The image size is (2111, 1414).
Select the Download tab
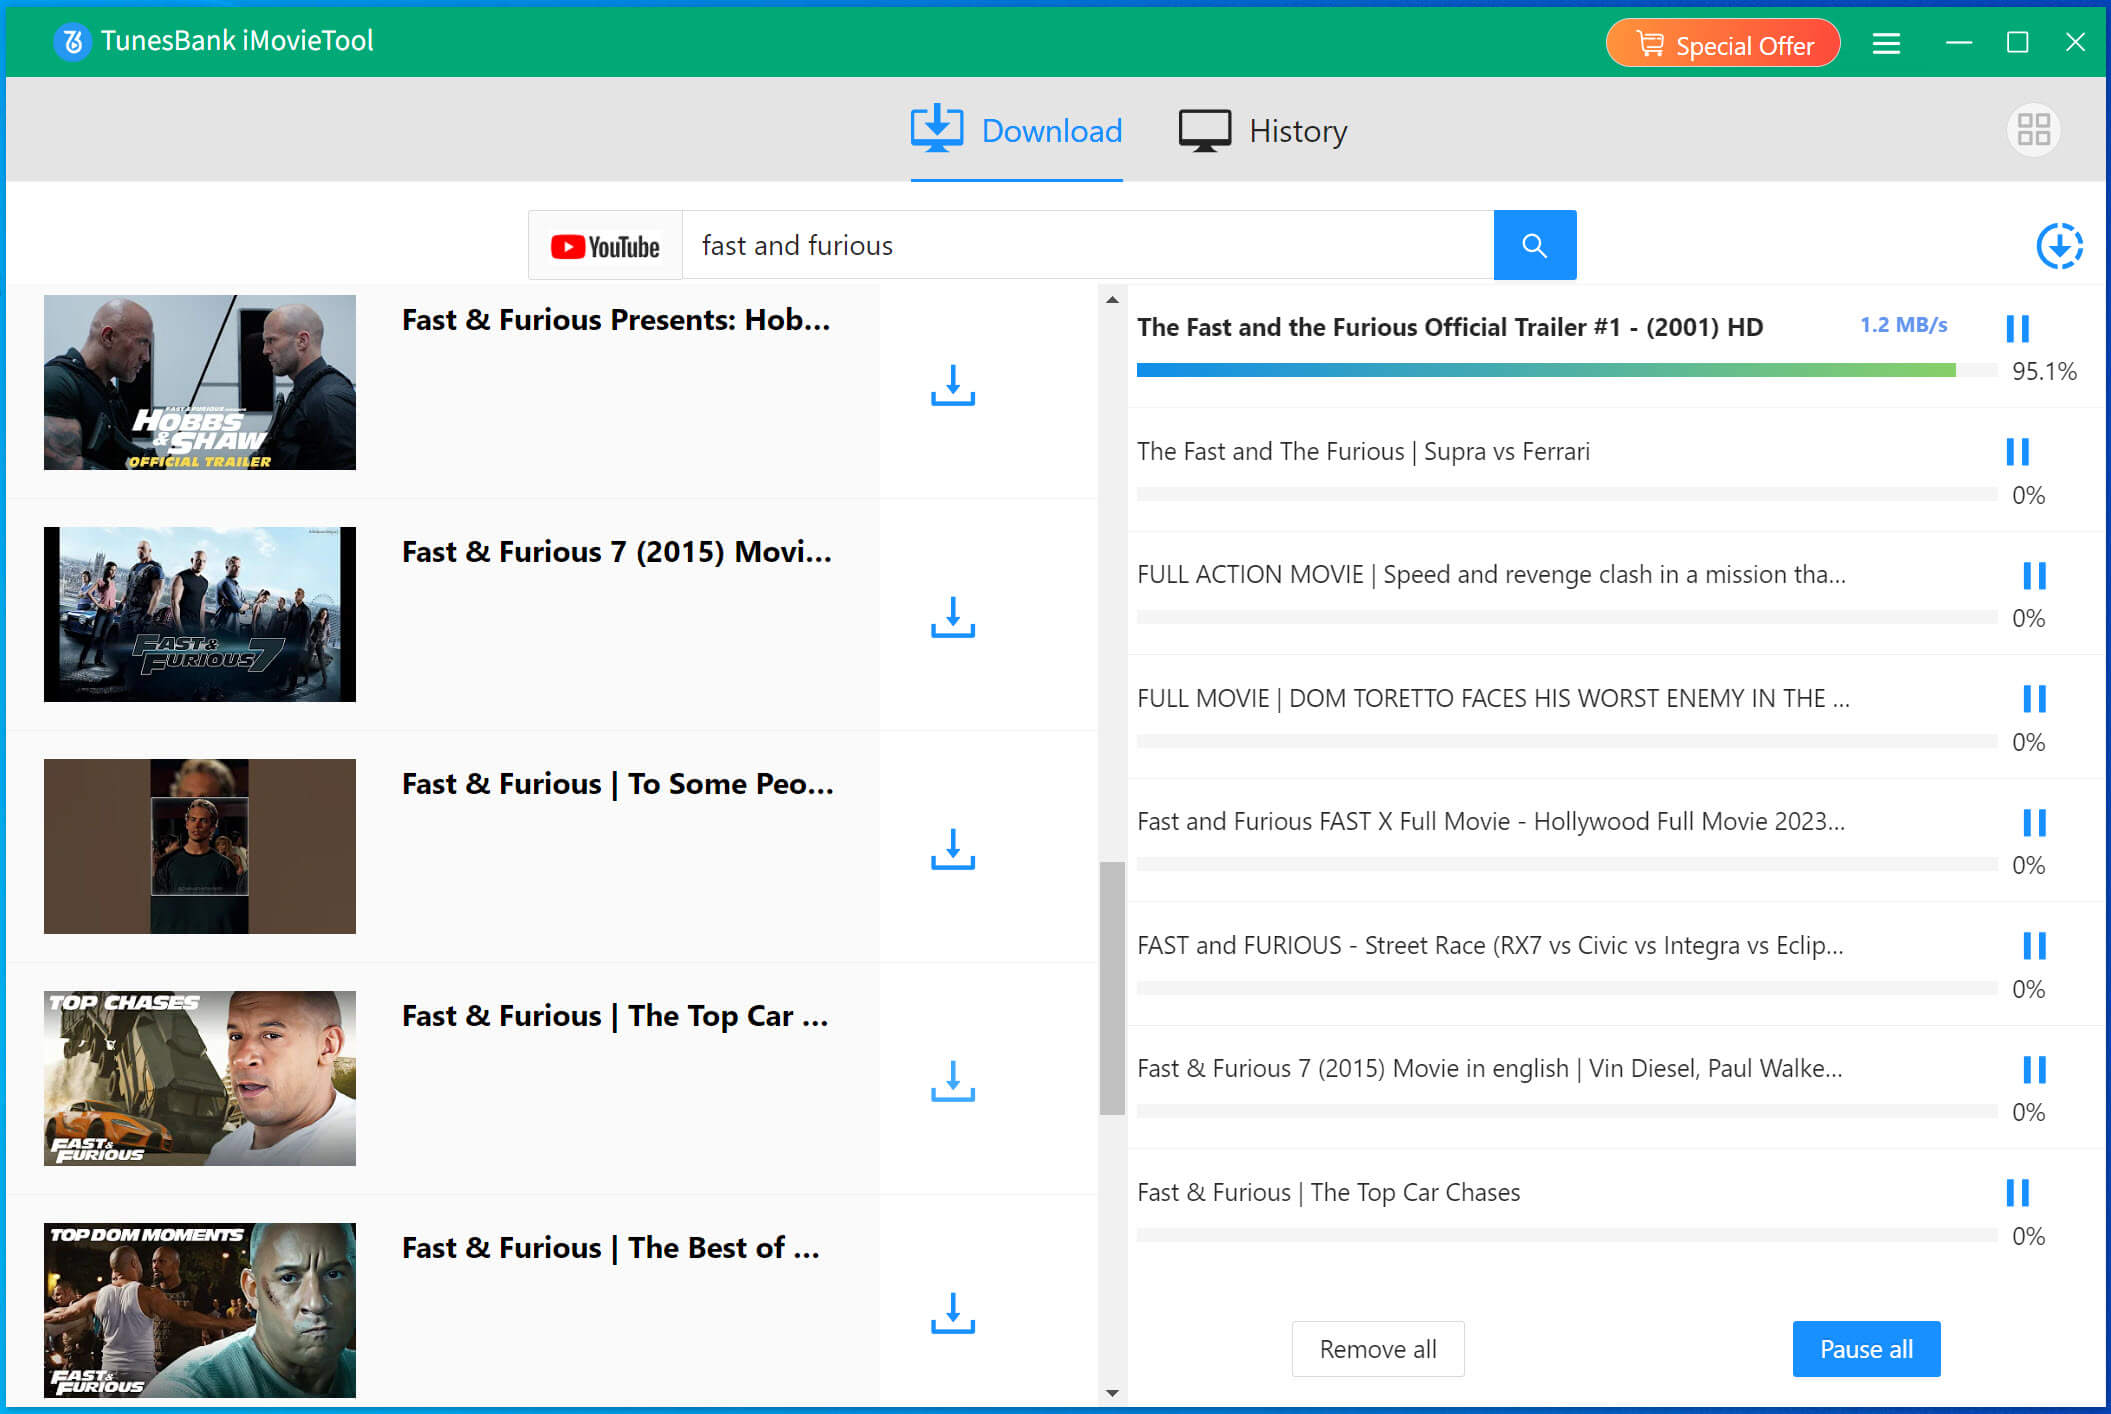point(1016,131)
